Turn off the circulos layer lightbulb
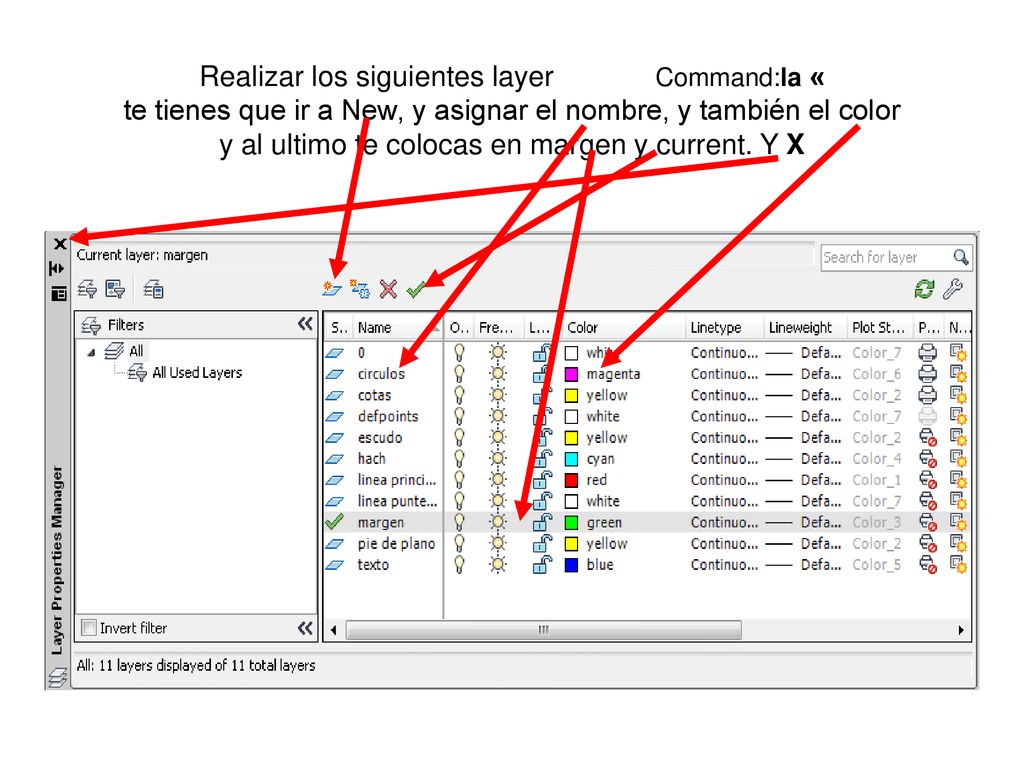 point(459,374)
